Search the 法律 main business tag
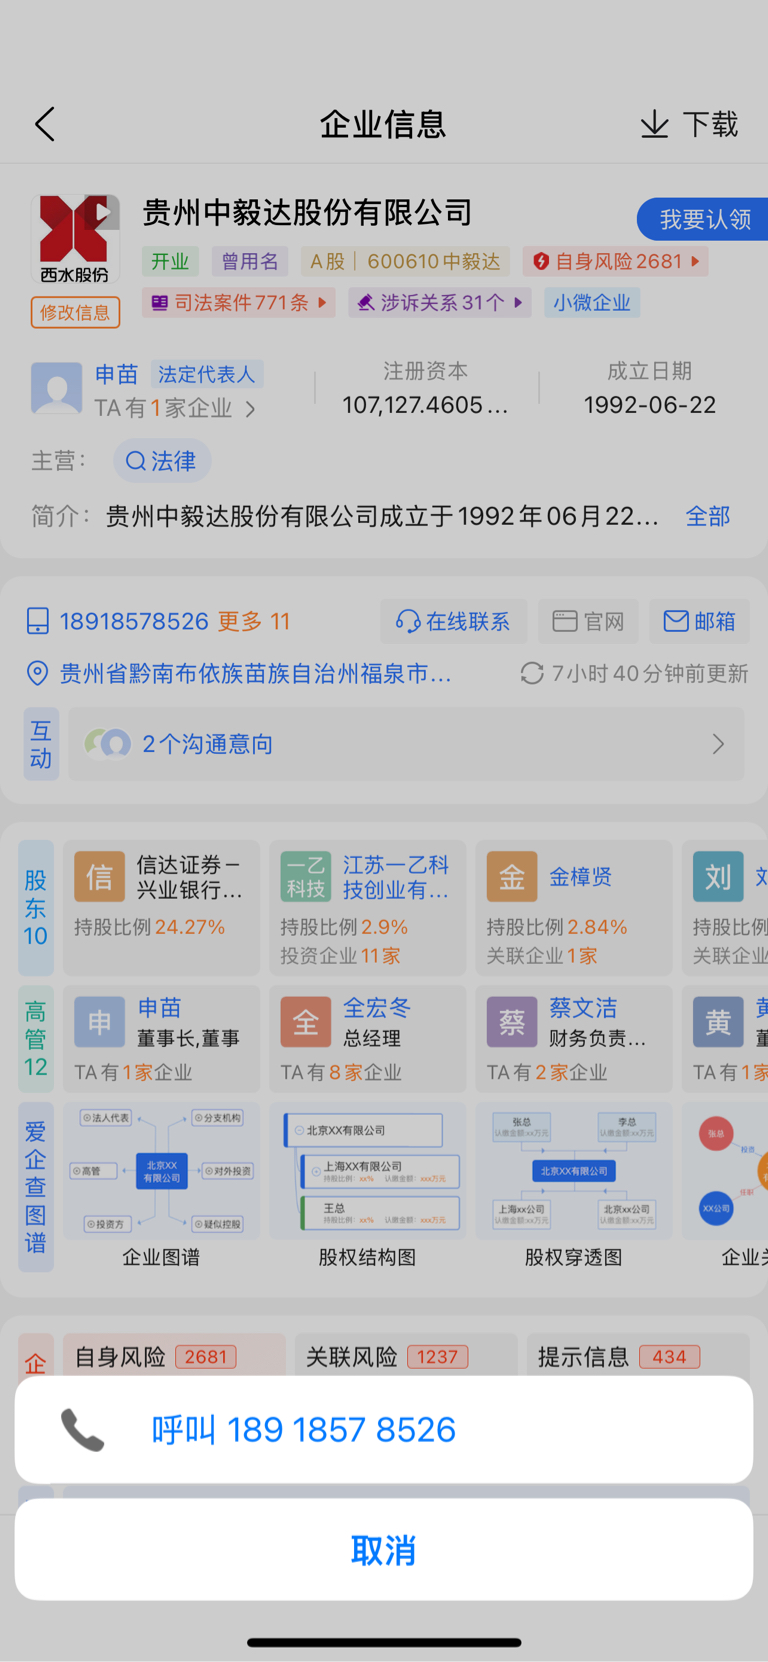 [x=162, y=461]
